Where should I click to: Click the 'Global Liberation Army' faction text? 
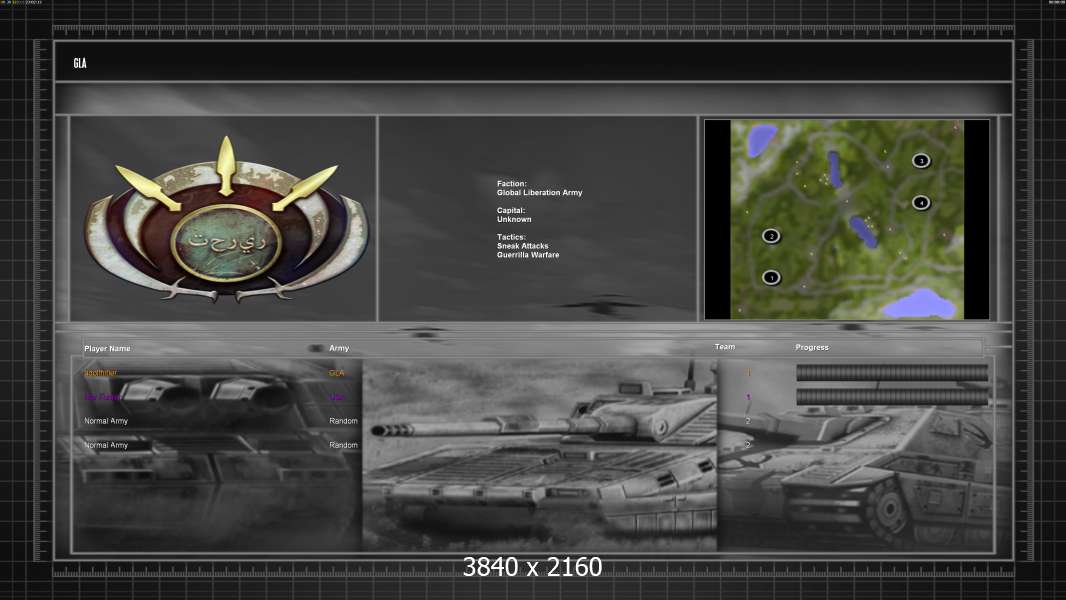click(539, 193)
